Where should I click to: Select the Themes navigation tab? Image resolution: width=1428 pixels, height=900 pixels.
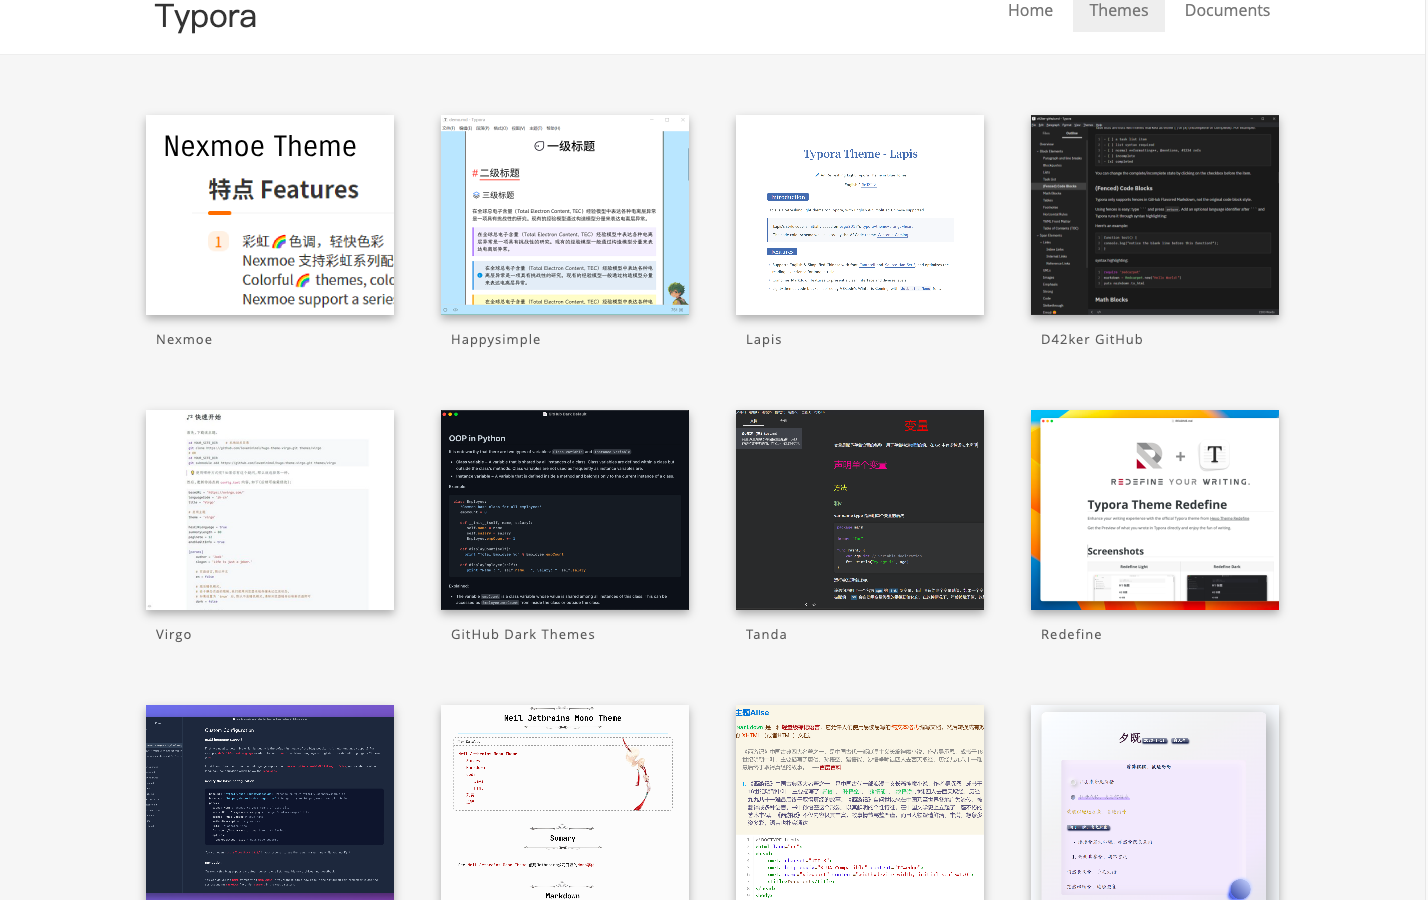(x=1118, y=11)
